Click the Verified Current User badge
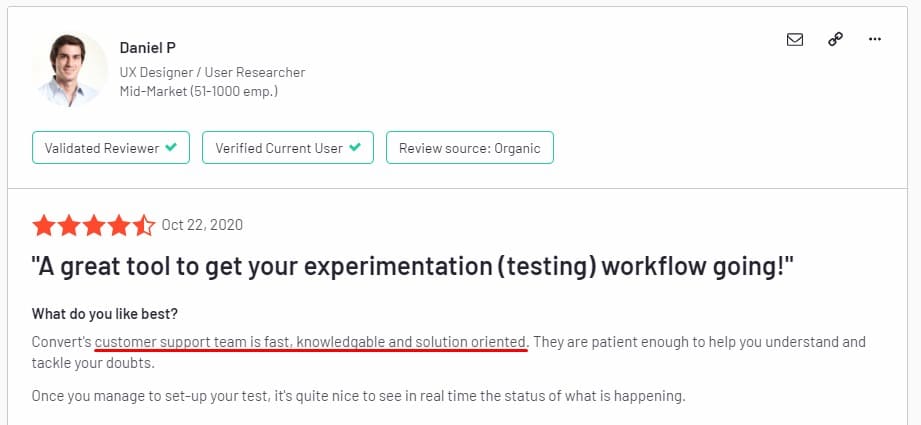The height and width of the screenshot is (425, 921). coord(288,148)
